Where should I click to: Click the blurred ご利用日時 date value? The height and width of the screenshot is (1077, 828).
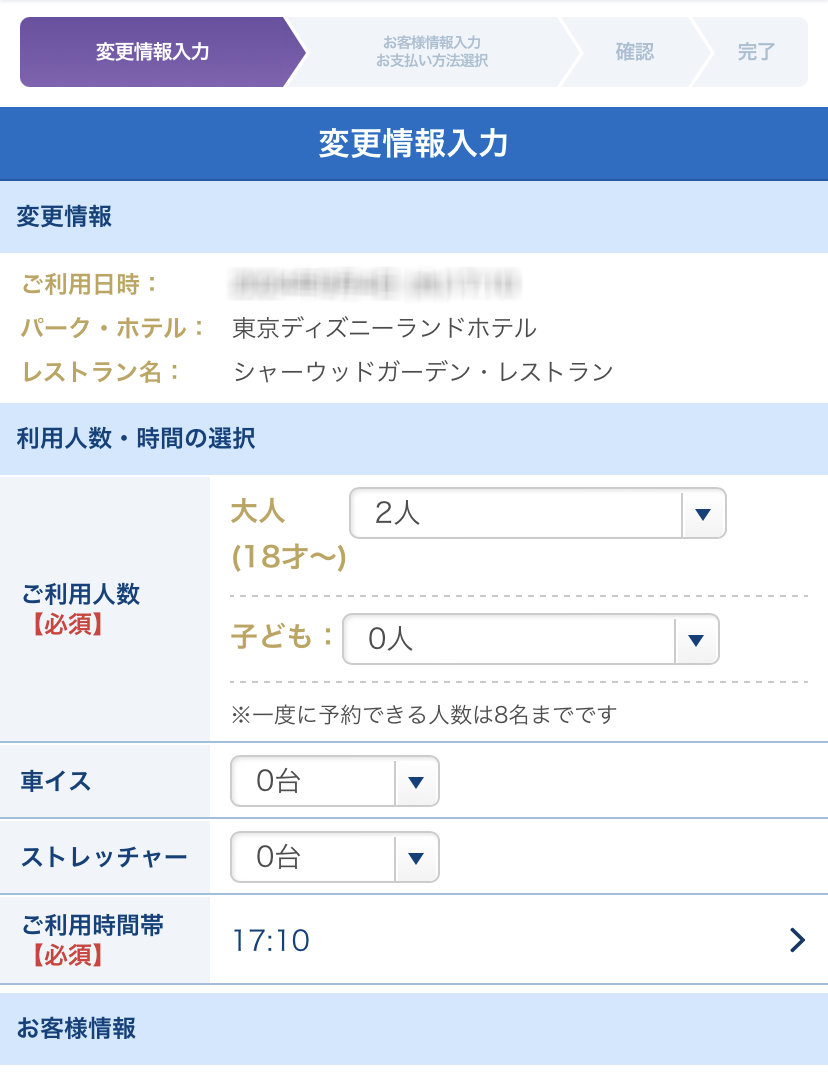coord(376,284)
